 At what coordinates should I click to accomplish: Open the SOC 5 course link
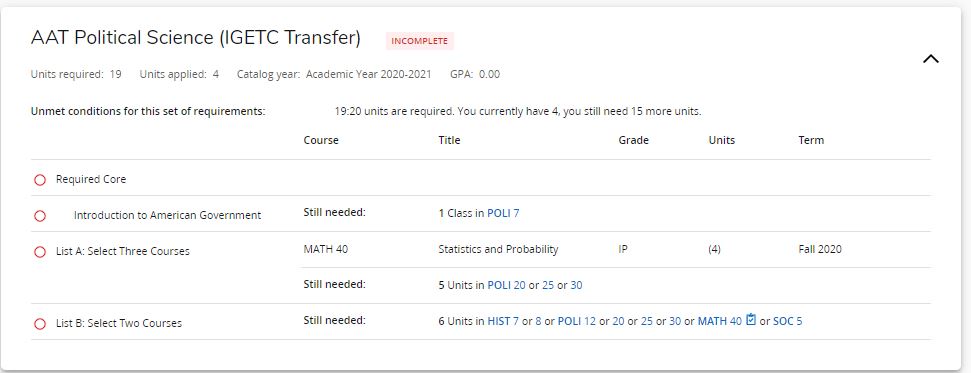click(x=788, y=321)
